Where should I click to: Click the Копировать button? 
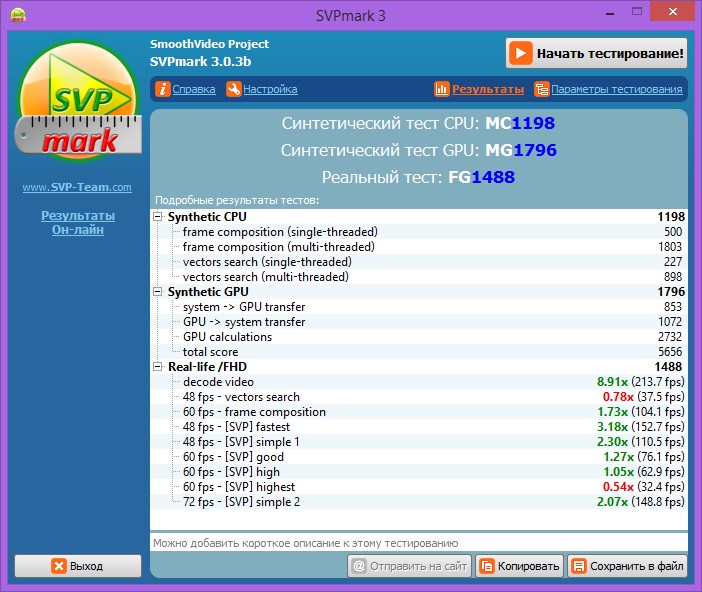point(519,566)
